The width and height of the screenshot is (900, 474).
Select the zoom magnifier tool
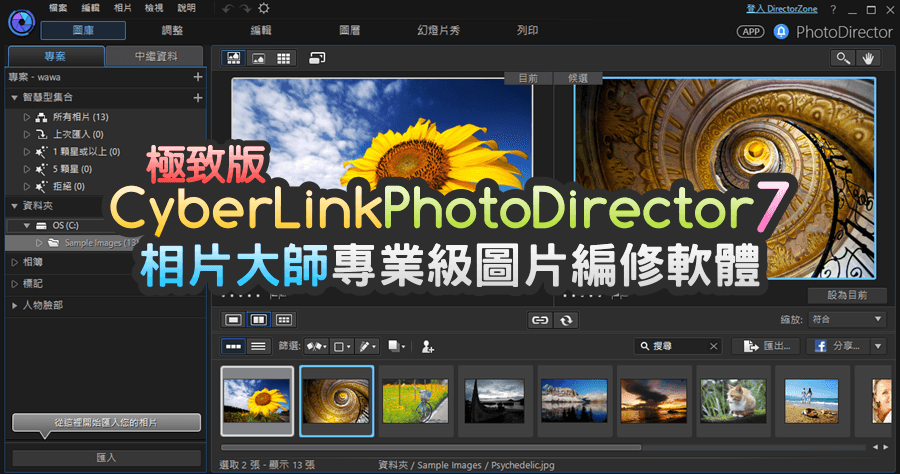pyautogui.click(x=843, y=58)
